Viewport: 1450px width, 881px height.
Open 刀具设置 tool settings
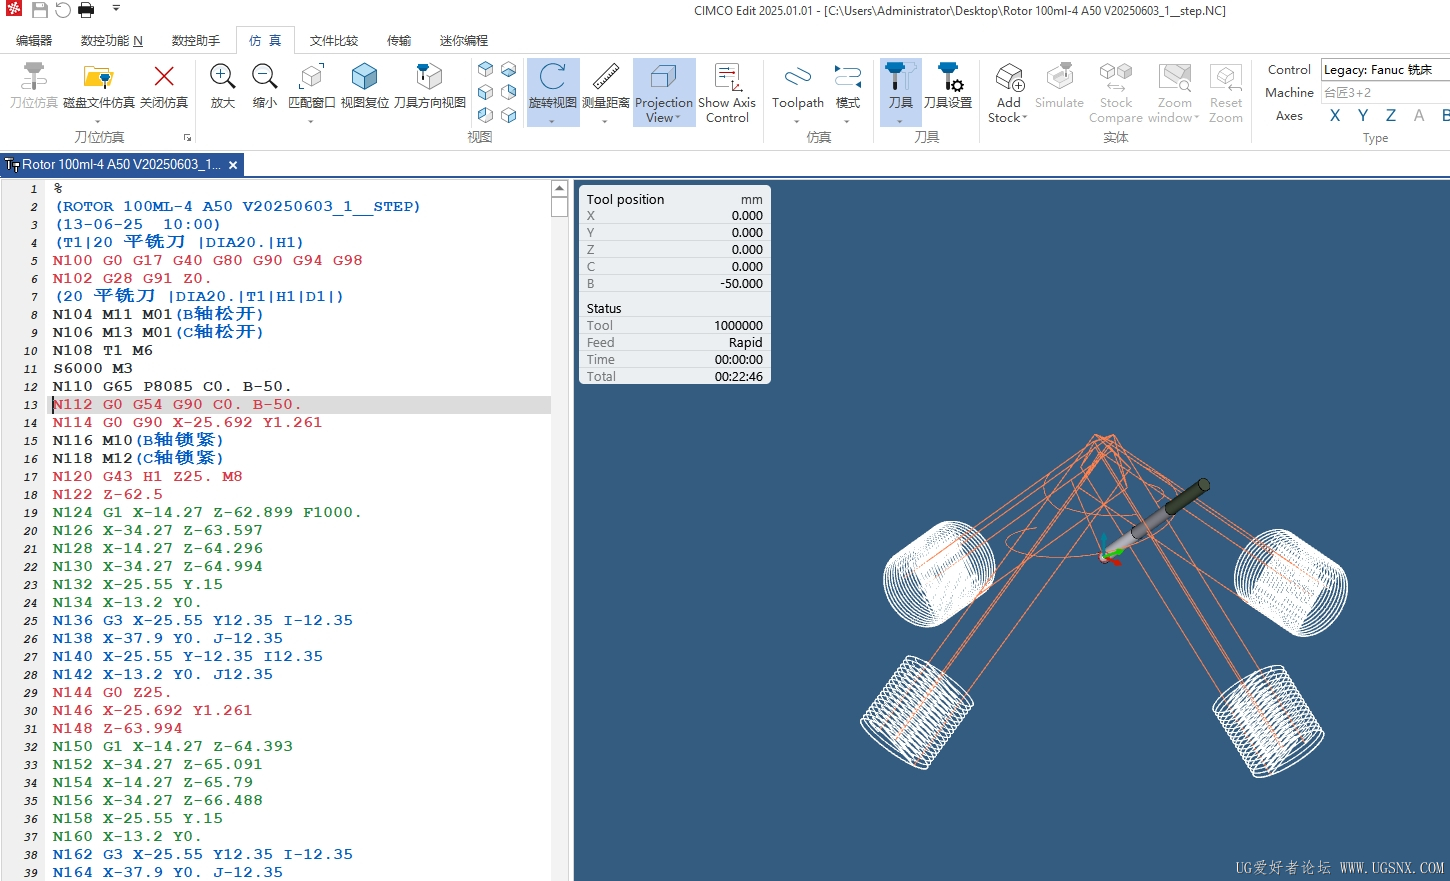(x=947, y=84)
